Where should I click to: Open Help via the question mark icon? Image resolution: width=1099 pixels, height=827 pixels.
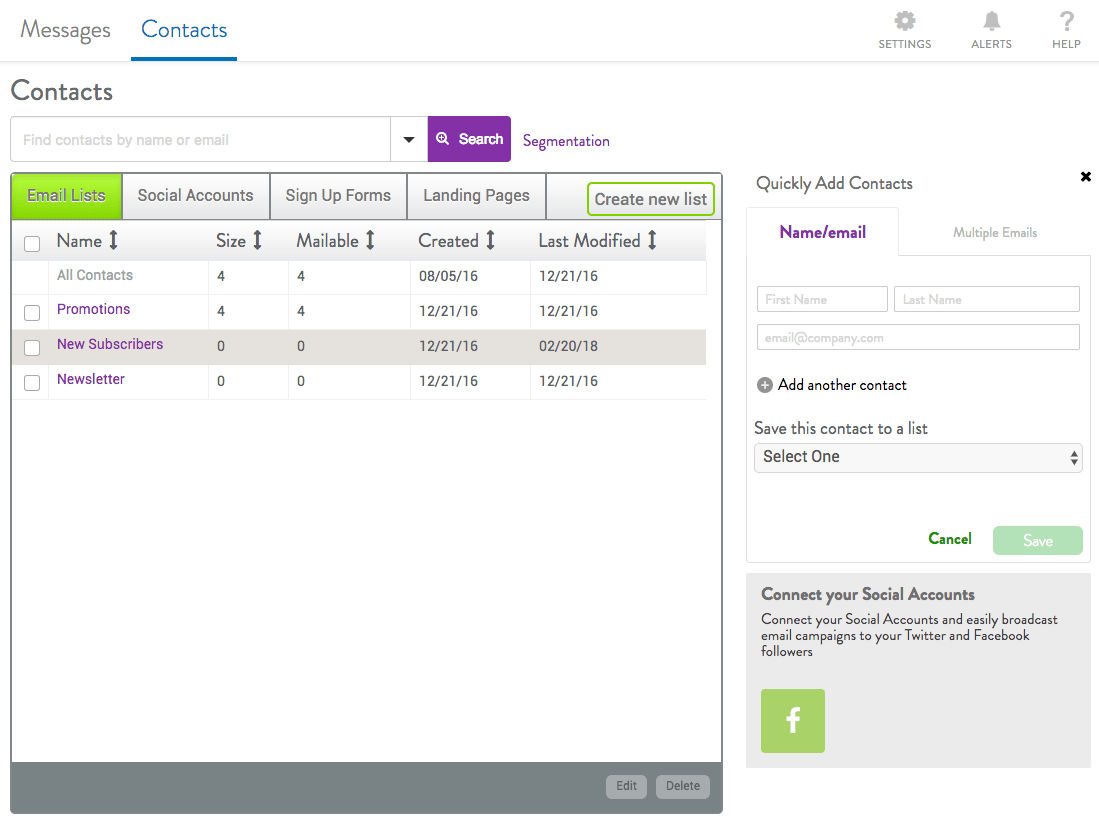coord(1066,21)
